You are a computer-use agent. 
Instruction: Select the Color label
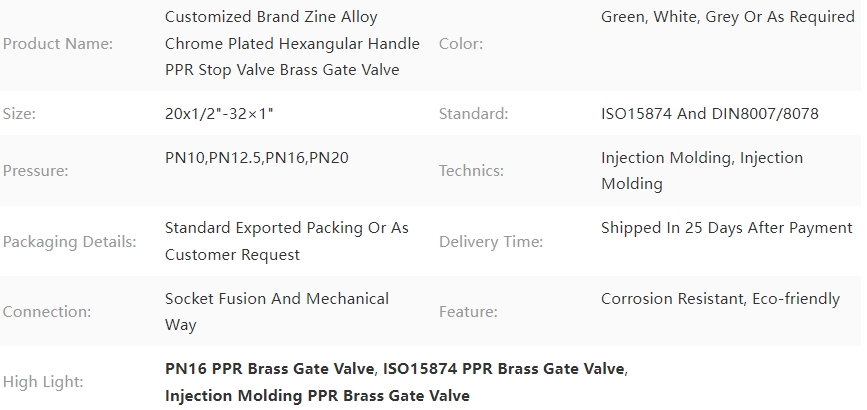[x=461, y=44]
